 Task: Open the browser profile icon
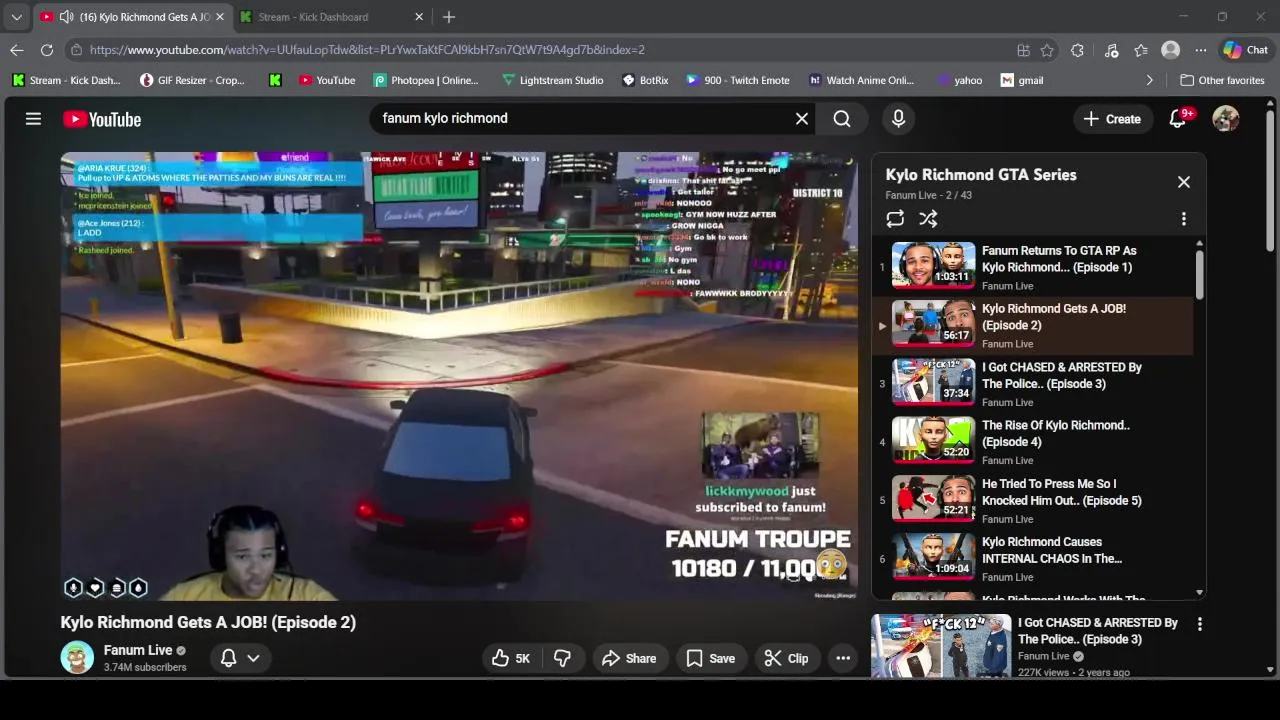click(1170, 50)
